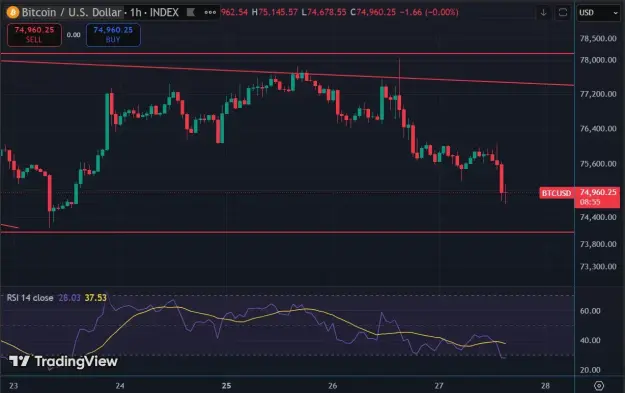
Task: Open the USD currency dropdown
Action: [x=598, y=12]
